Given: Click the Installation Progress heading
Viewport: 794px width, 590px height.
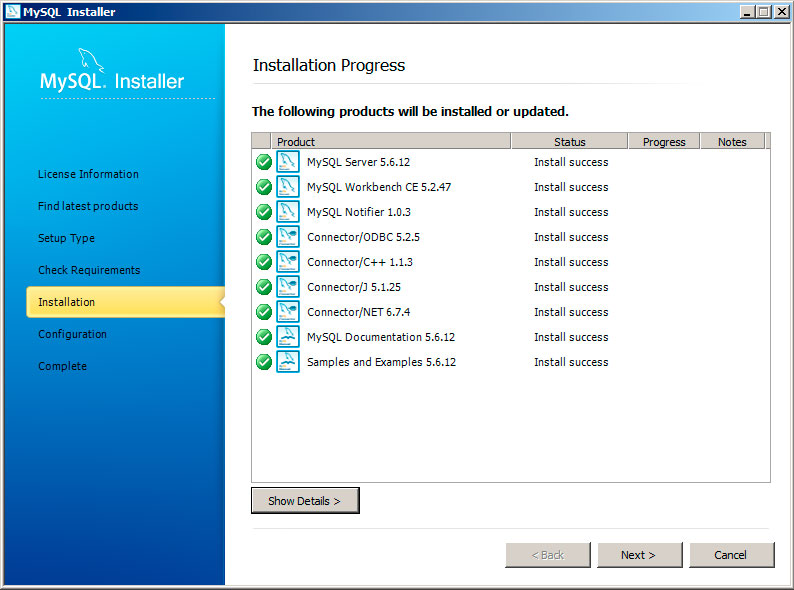Looking at the screenshot, I should click(329, 65).
